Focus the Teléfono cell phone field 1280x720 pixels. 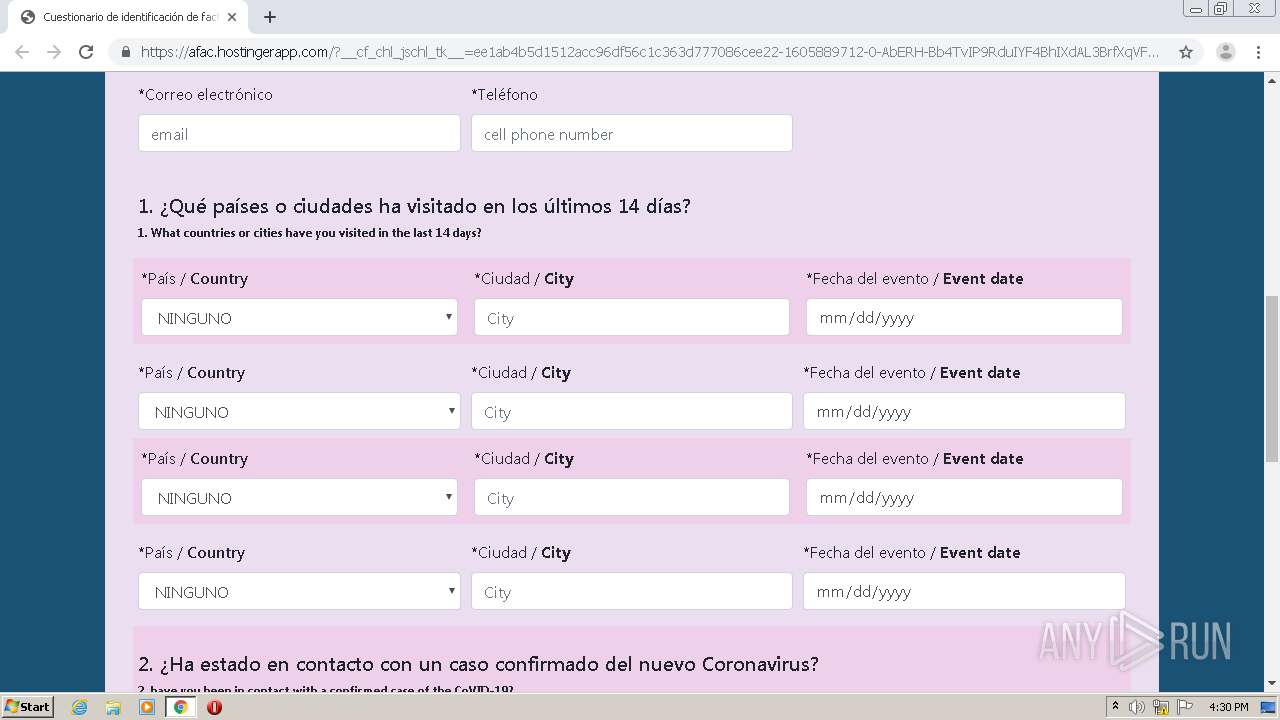(632, 133)
